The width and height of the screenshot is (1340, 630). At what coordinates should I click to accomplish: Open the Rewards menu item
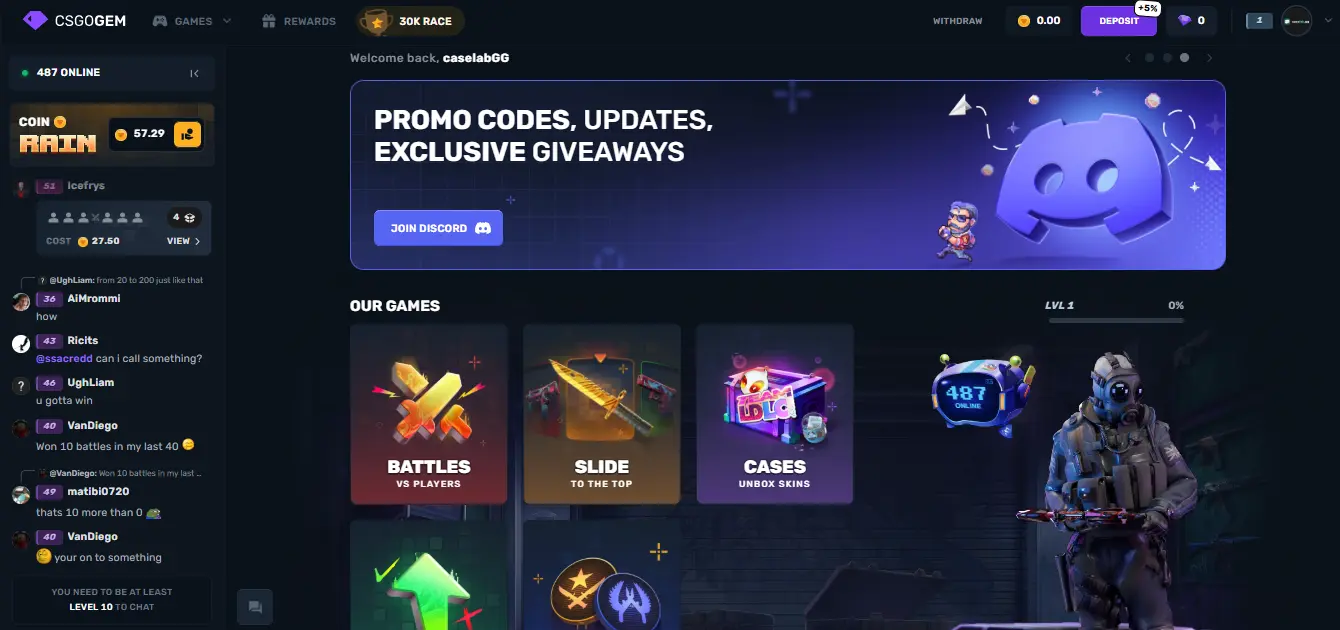pos(298,21)
